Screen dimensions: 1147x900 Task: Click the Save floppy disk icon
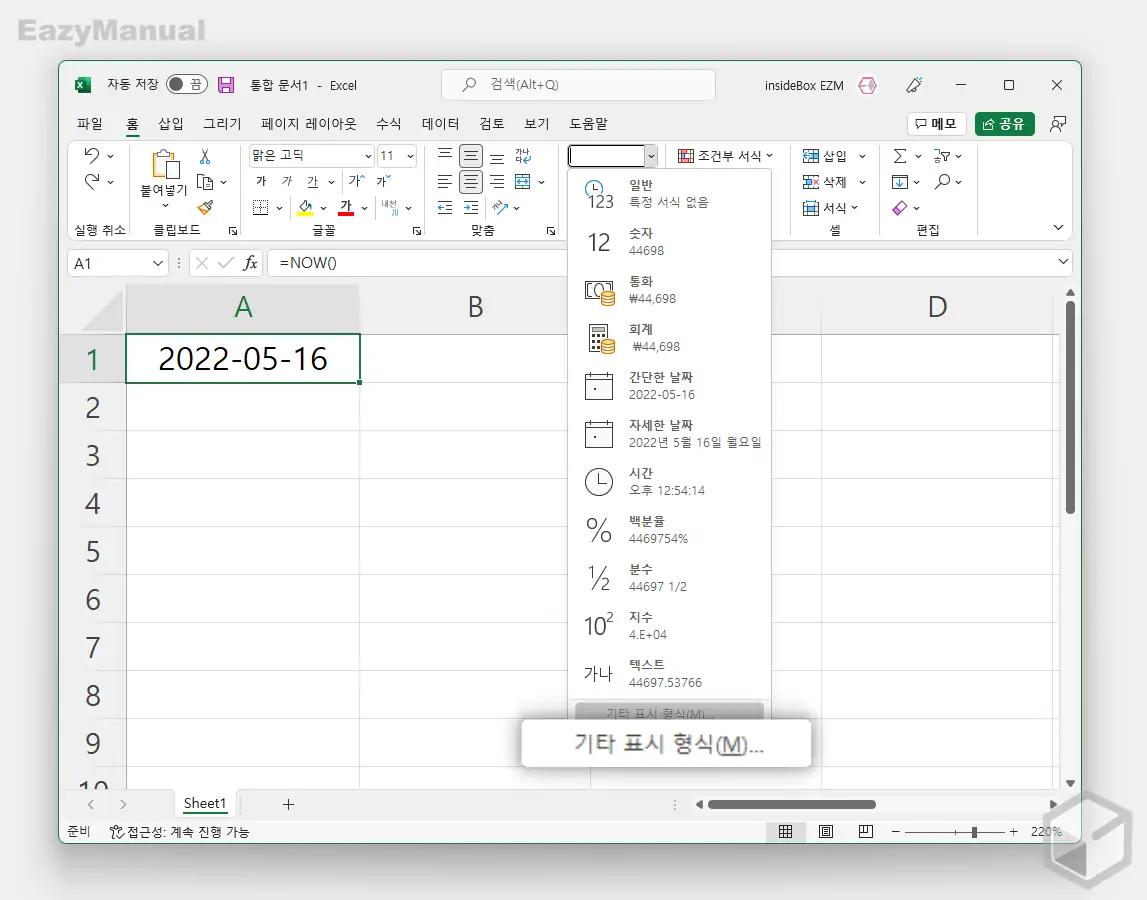(226, 85)
